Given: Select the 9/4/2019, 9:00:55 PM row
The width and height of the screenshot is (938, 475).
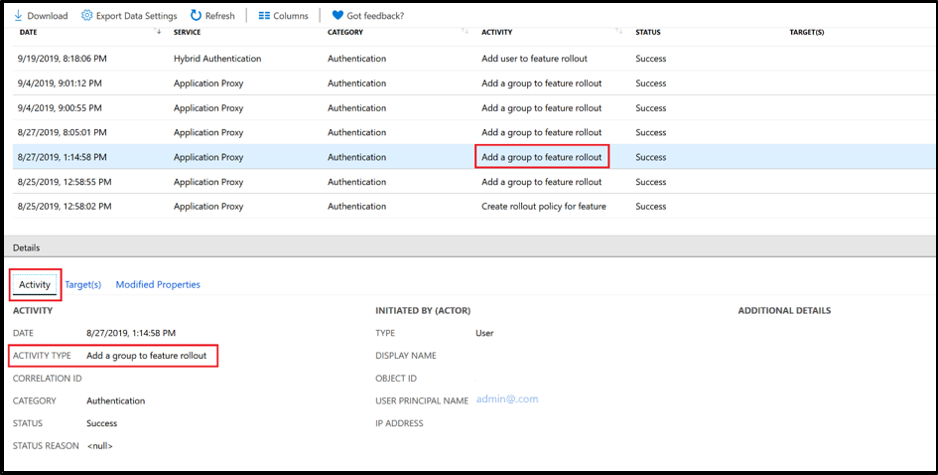Looking at the screenshot, I should coord(472,108).
